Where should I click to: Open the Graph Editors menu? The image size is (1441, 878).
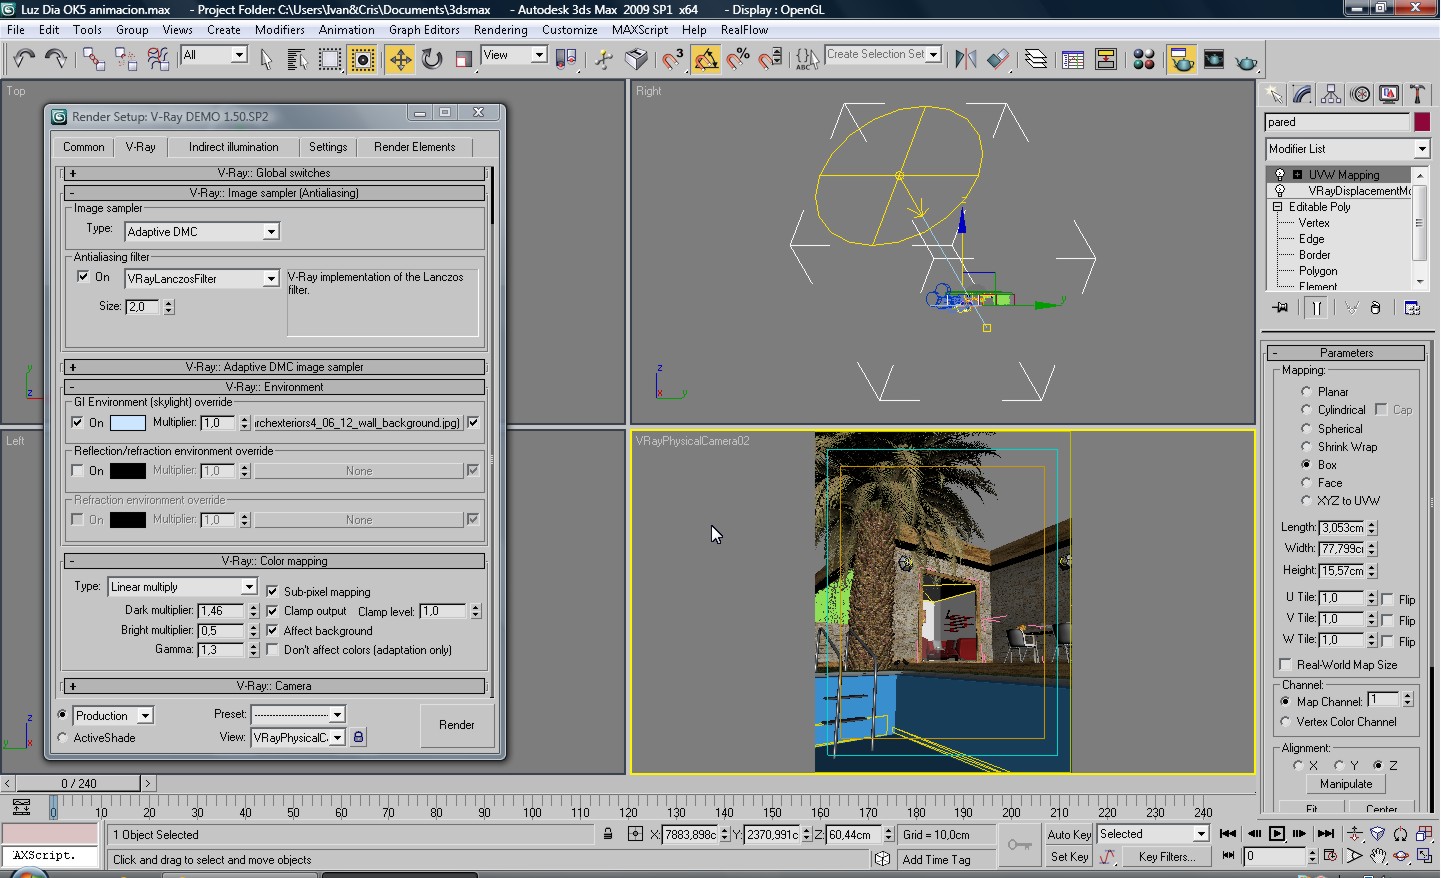[424, 30]
